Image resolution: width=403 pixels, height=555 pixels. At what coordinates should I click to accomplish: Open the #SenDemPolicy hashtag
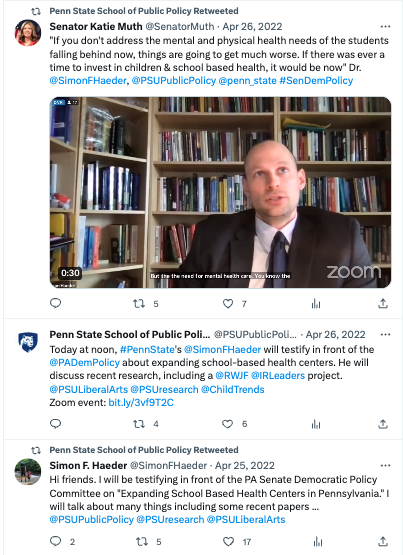pyautogui.click(x=316, y=81)
